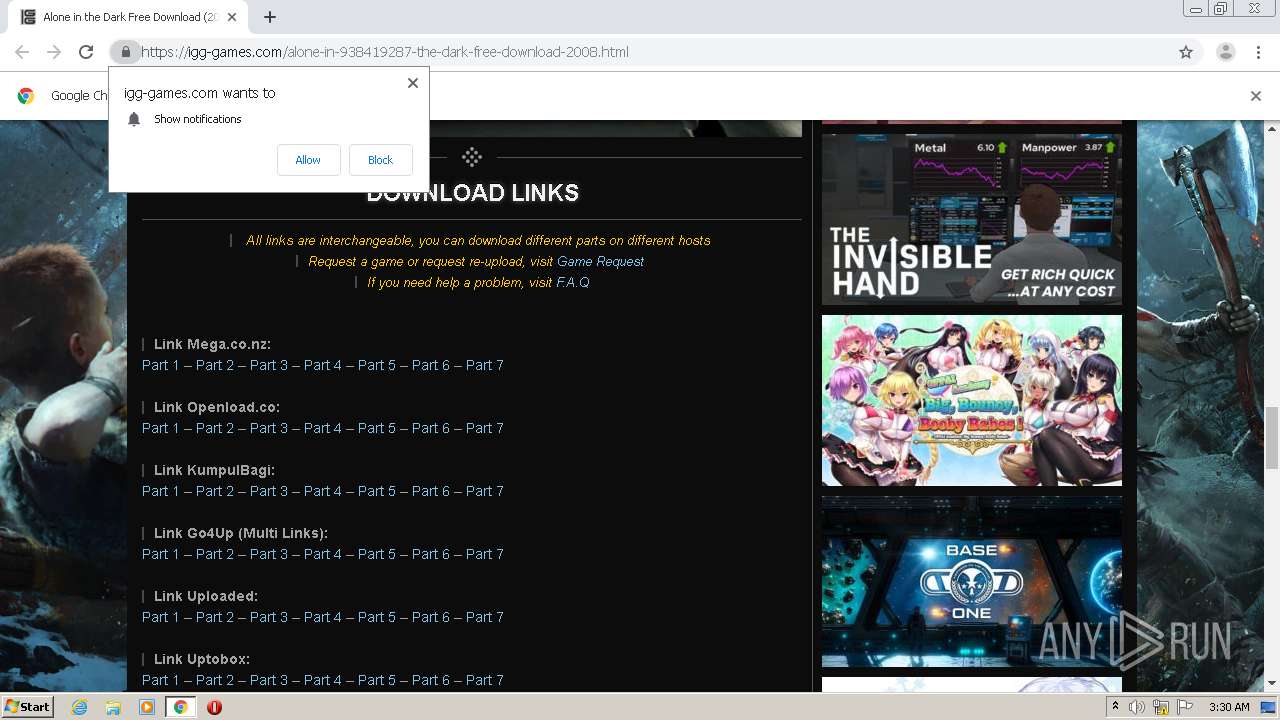Click scrollbar down arrow
Image resolution: width=1280 pixels, height=720 pixels.
1271,683
